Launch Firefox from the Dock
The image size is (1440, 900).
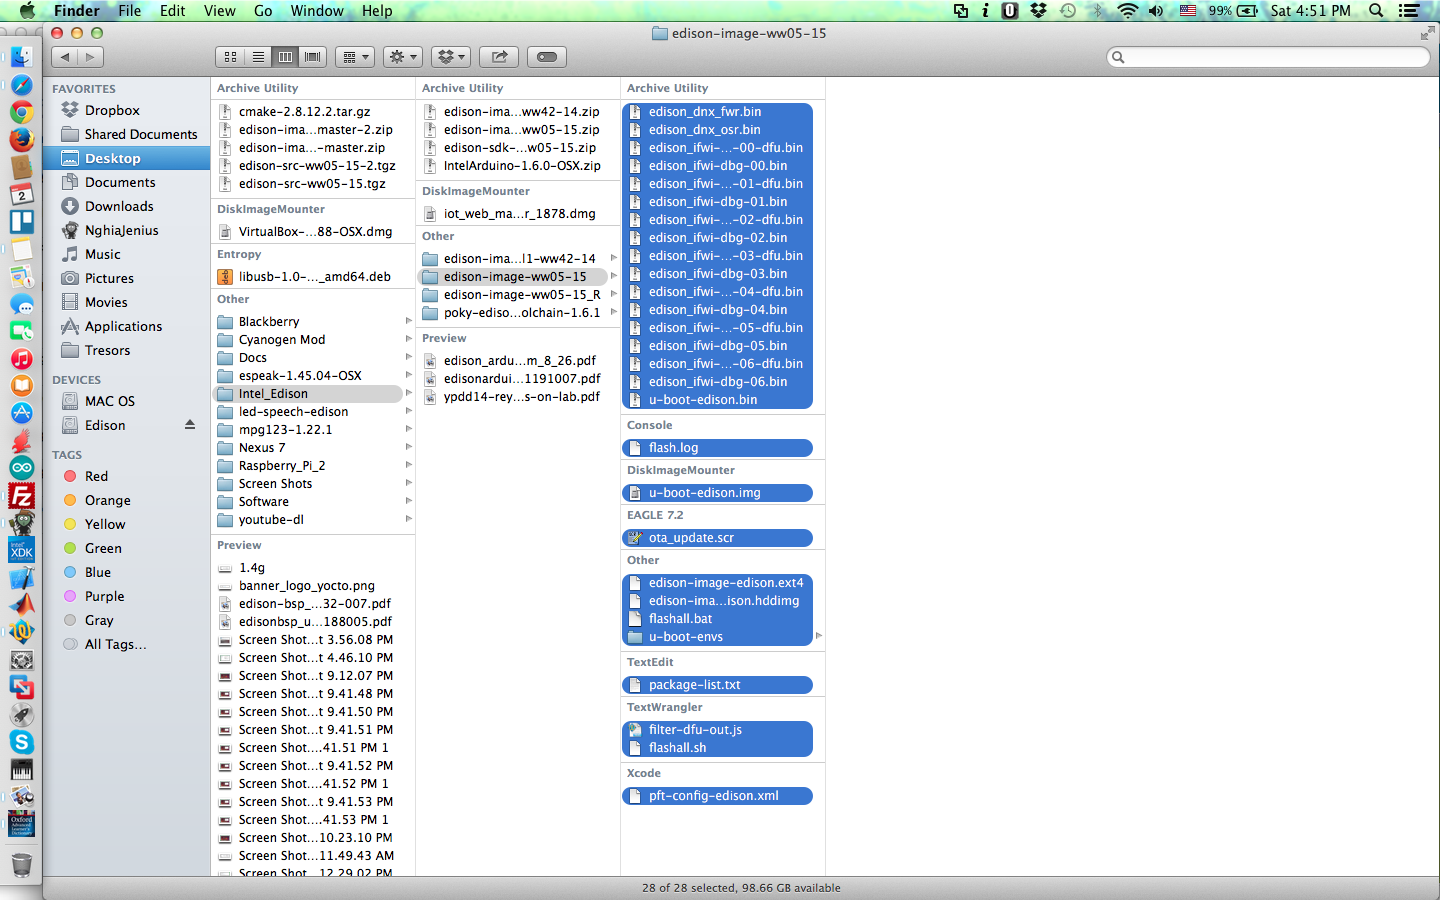21,139
